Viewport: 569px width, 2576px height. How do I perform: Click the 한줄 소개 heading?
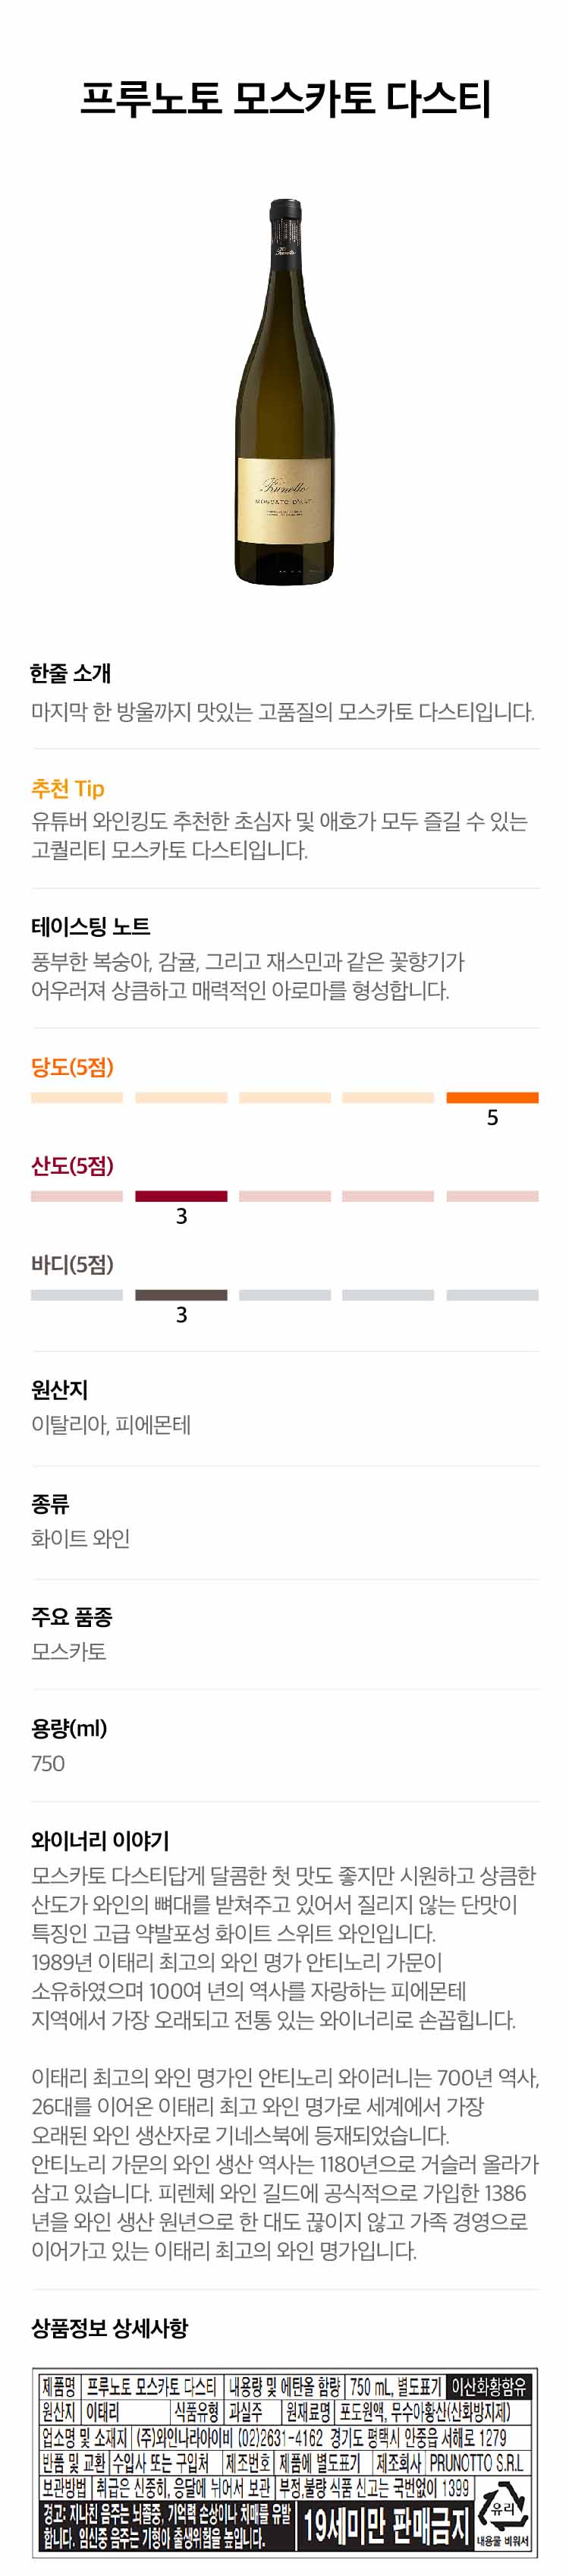70,674
